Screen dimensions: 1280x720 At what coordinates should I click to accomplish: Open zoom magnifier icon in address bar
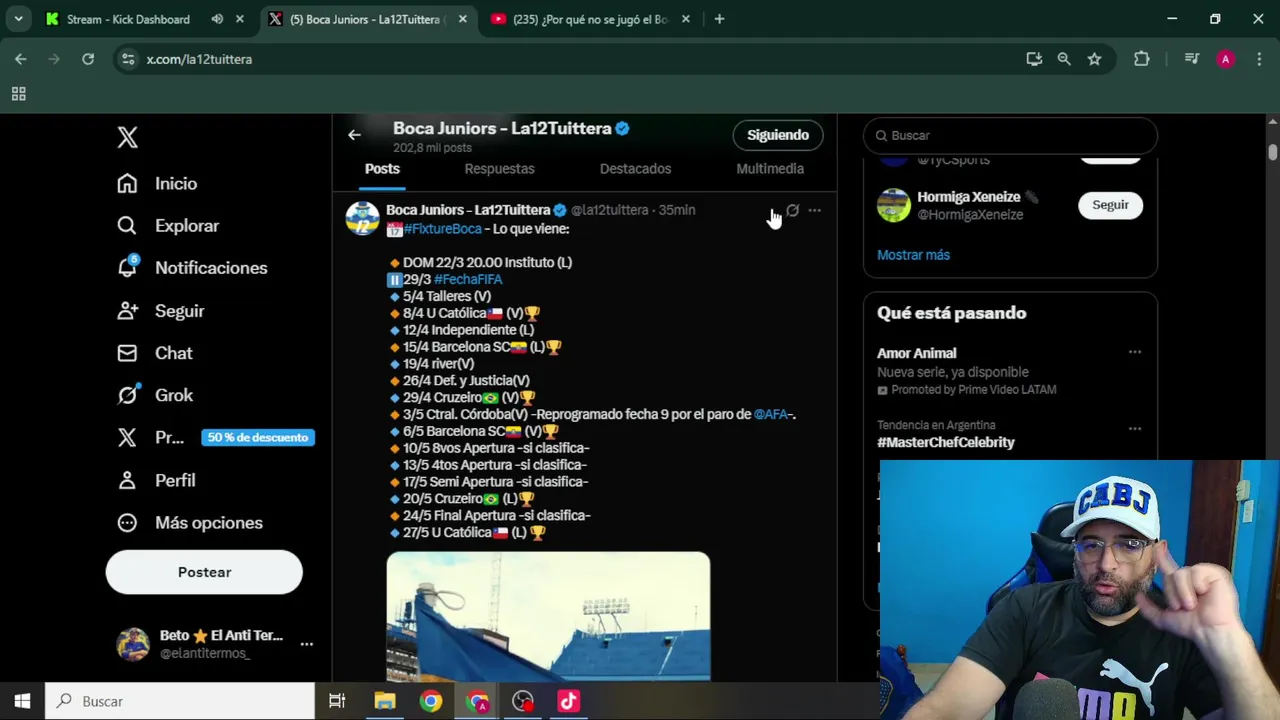point(1064,59)
